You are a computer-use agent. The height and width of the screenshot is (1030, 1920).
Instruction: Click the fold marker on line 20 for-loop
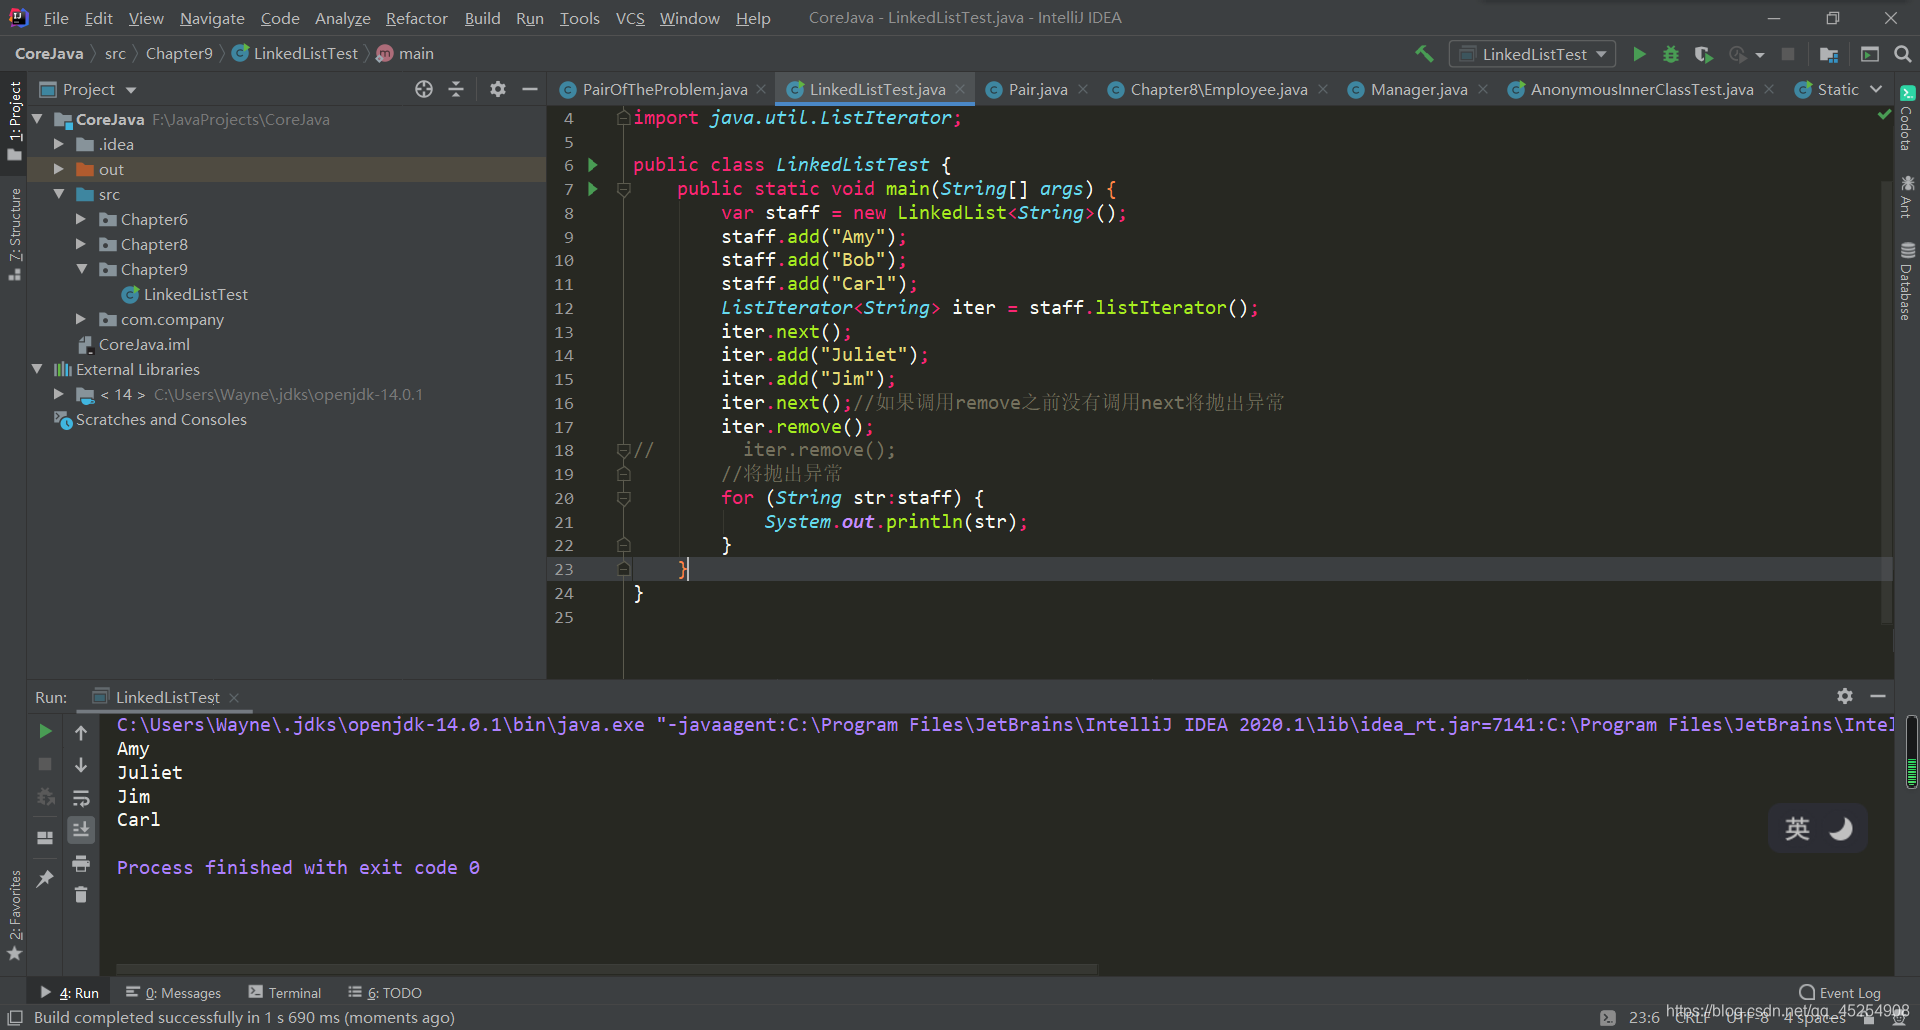point(623,498)
